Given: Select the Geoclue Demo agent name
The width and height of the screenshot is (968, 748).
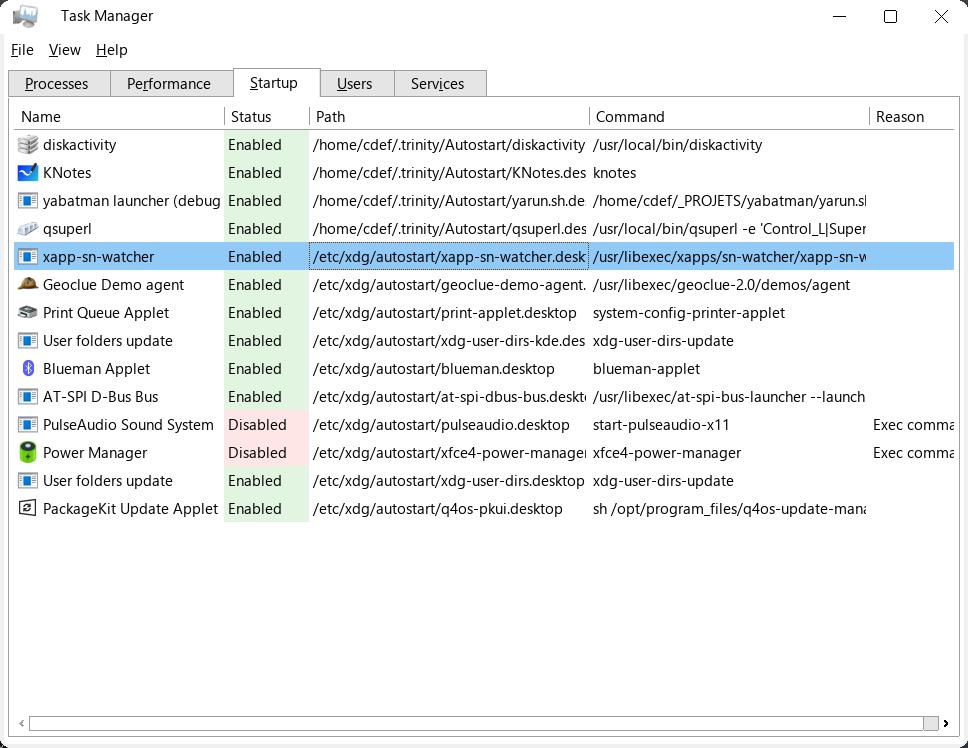Looking at the screenshot, I should [114, 285].
